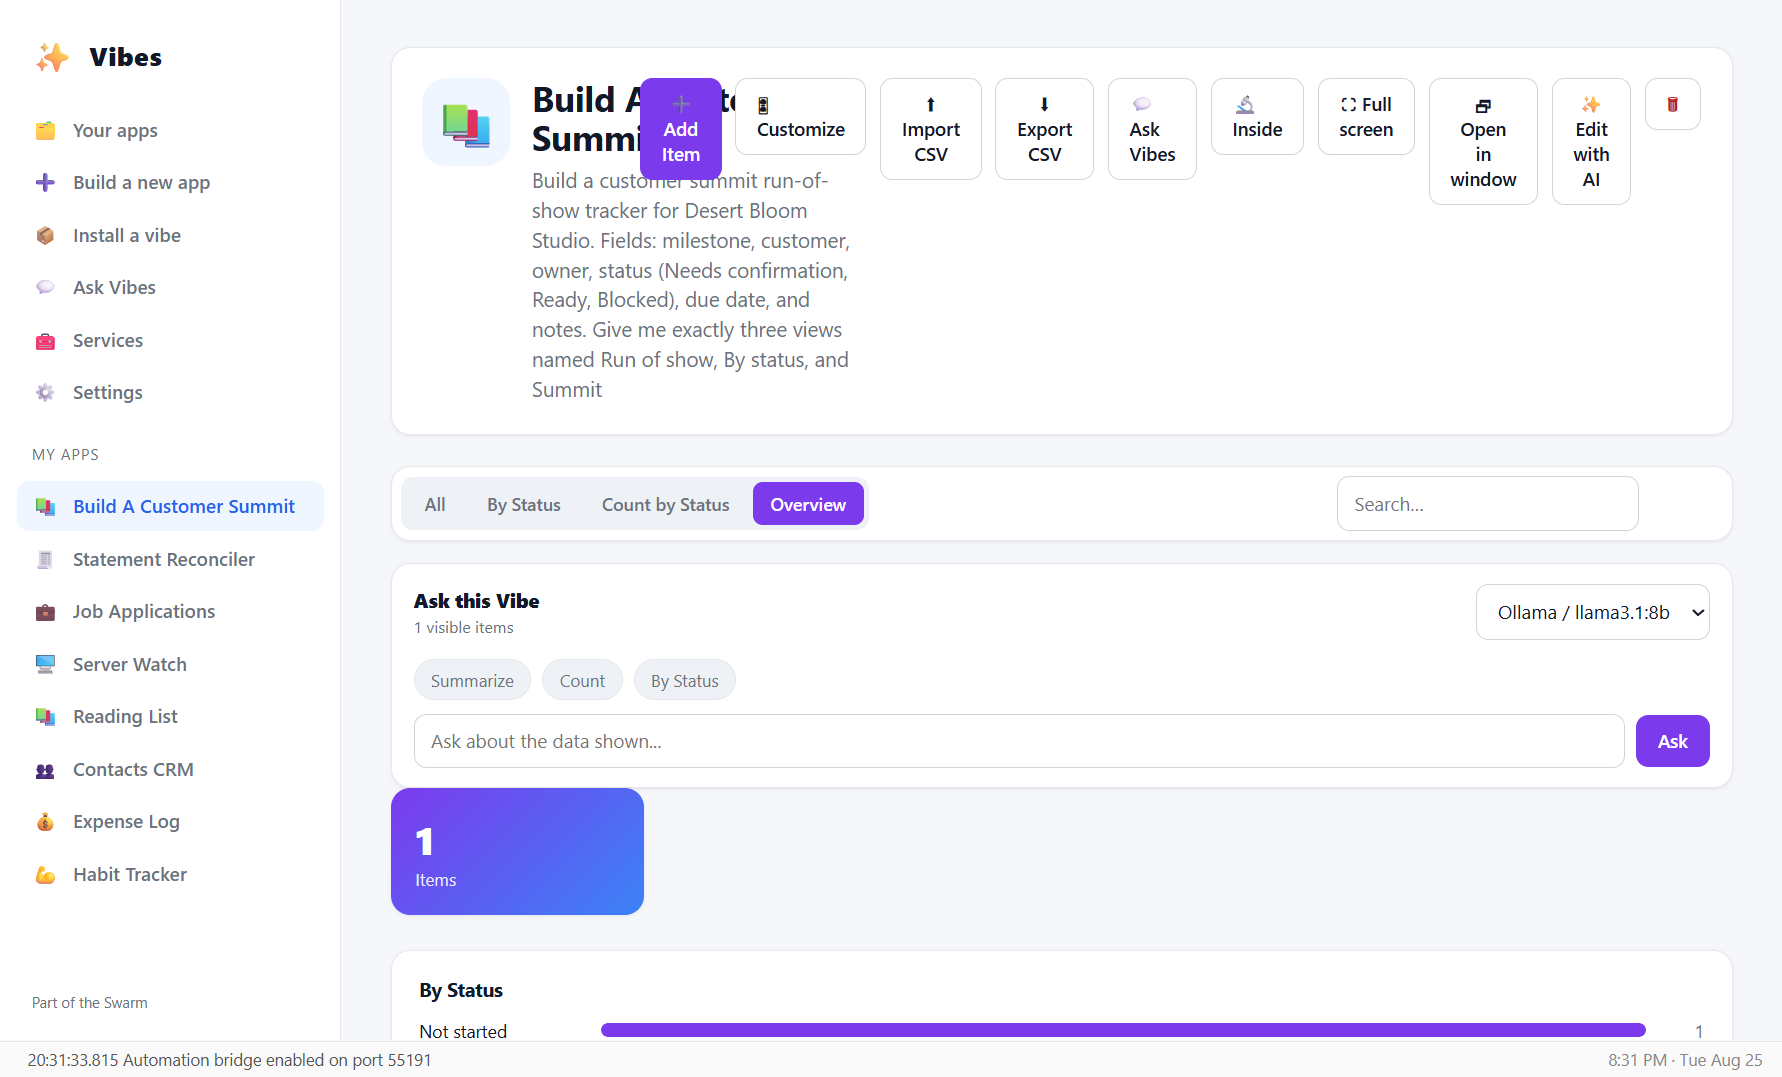Click the money bag icon beside Expense Log
Viewport: 1782px width, 1077px height.
click(x=45, y=822)
